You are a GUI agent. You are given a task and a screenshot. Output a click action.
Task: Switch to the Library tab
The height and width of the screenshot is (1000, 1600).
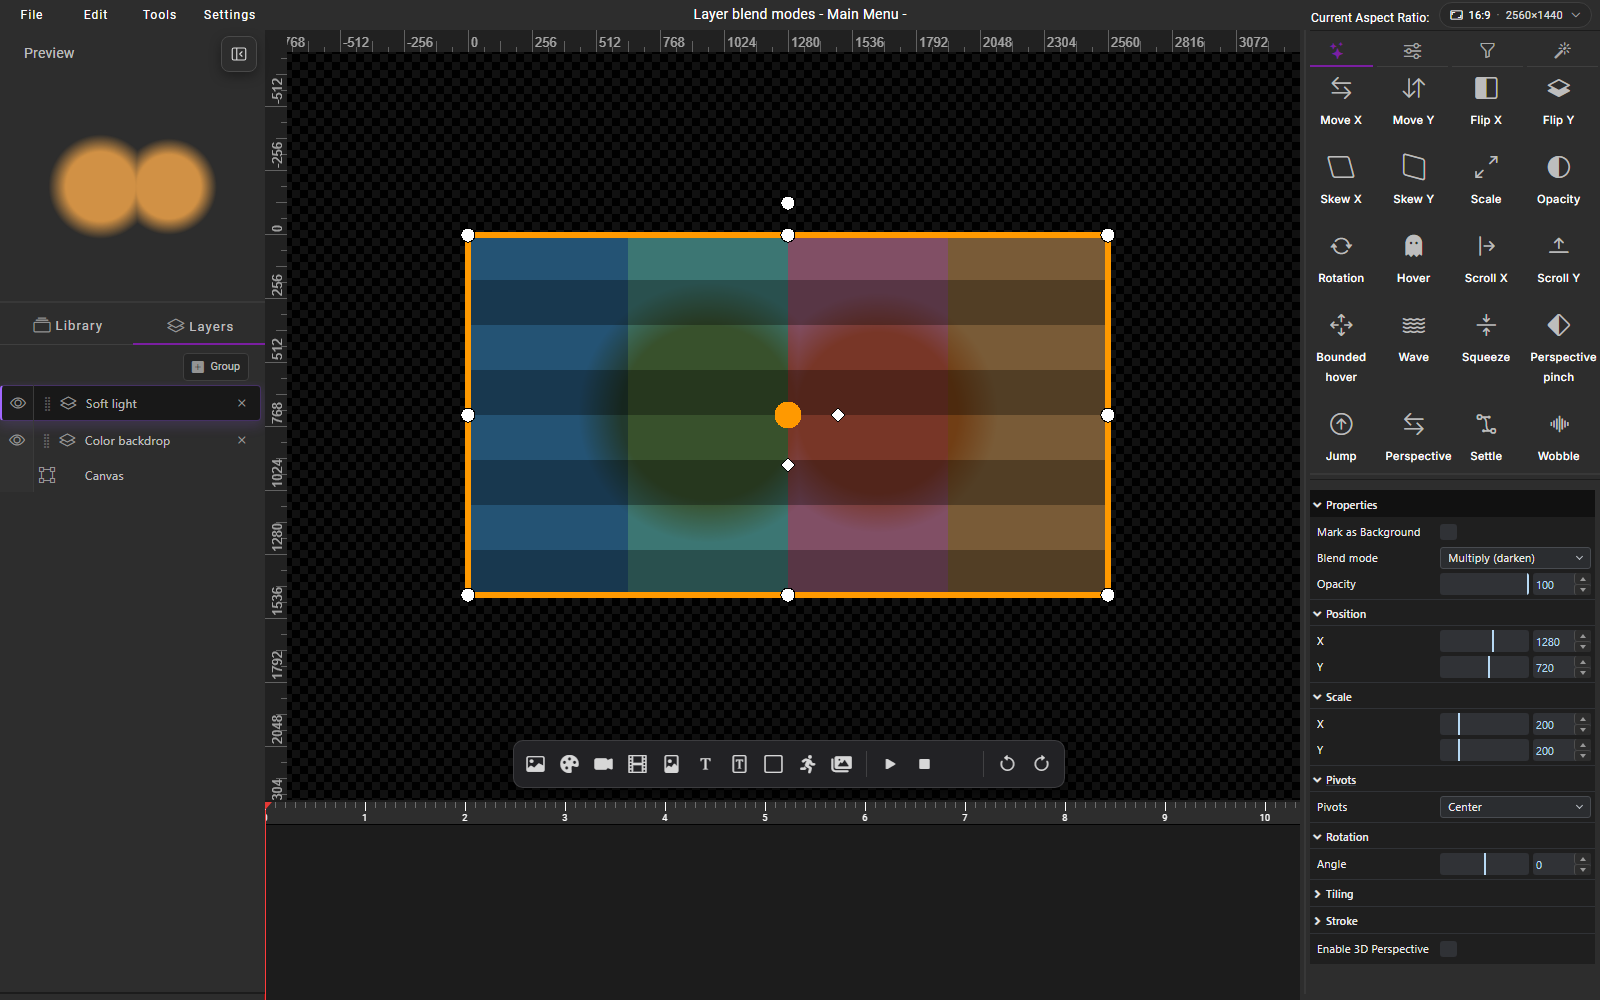click(x=68, y=326)
